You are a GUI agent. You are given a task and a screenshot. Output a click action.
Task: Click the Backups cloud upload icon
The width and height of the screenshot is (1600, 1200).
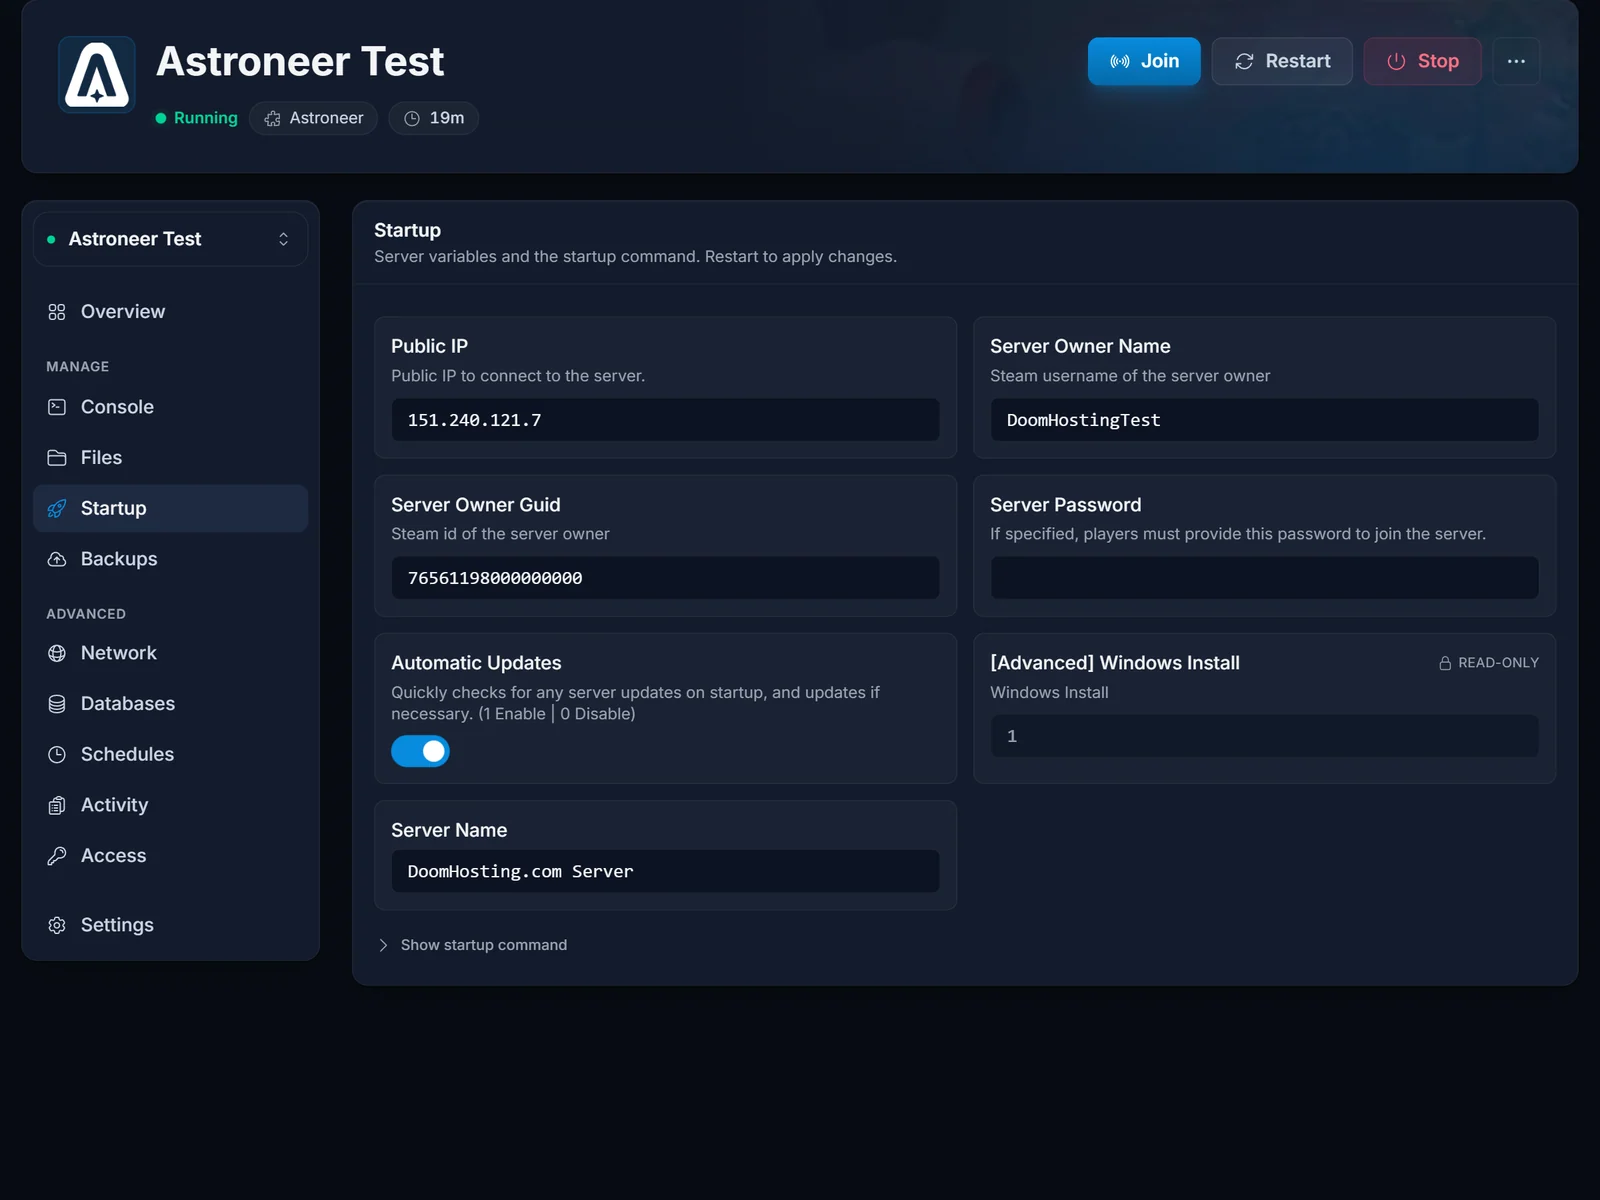point(57,559)
